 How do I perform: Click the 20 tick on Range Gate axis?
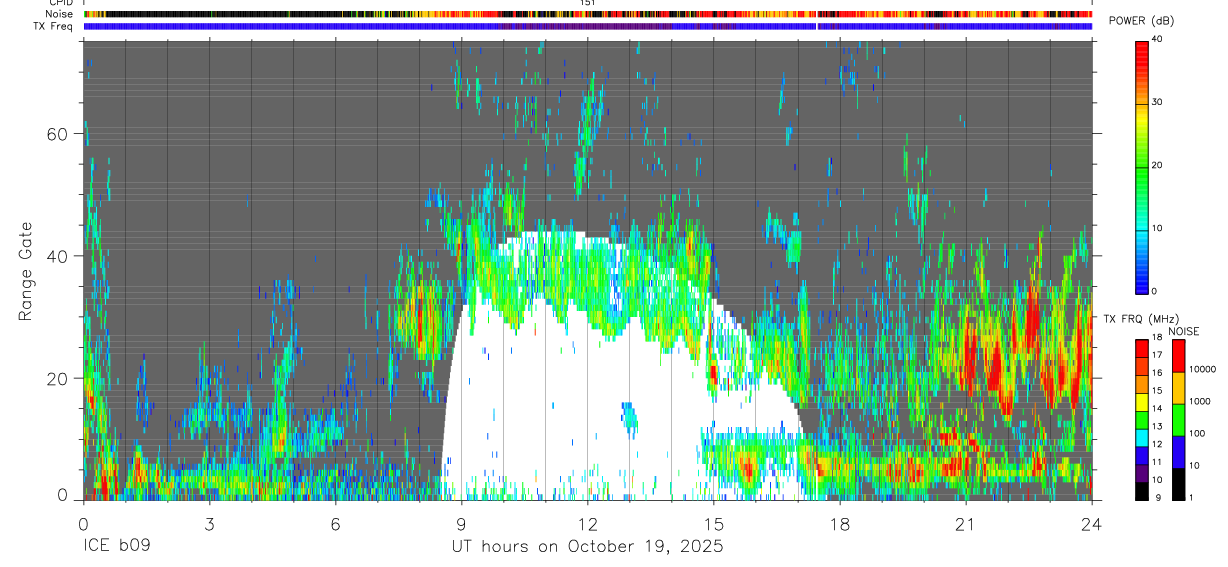[x=60, y=378]
